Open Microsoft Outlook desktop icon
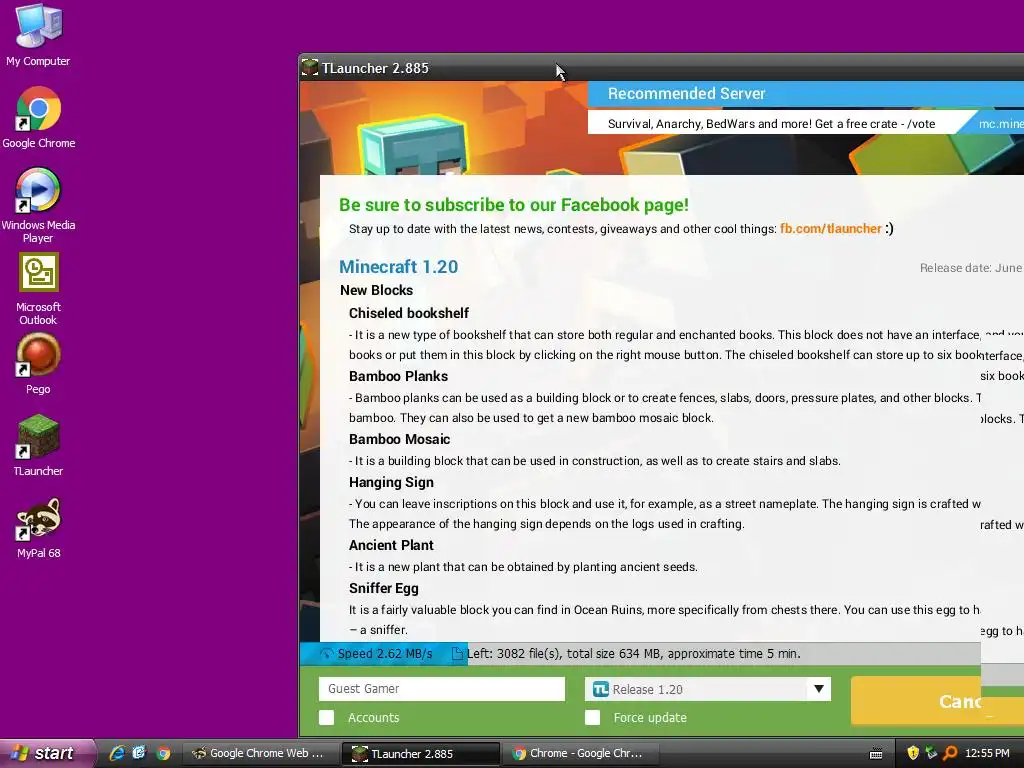The width and height of the screenshot is (1024, 768). 38,289
